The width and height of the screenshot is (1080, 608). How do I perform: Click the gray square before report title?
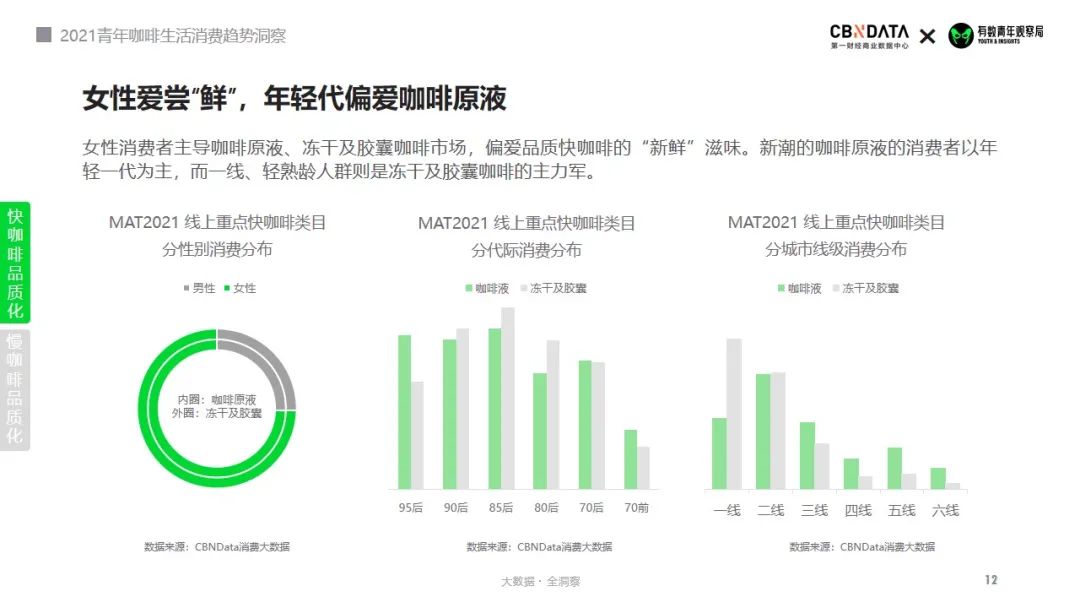click(43, 34)
